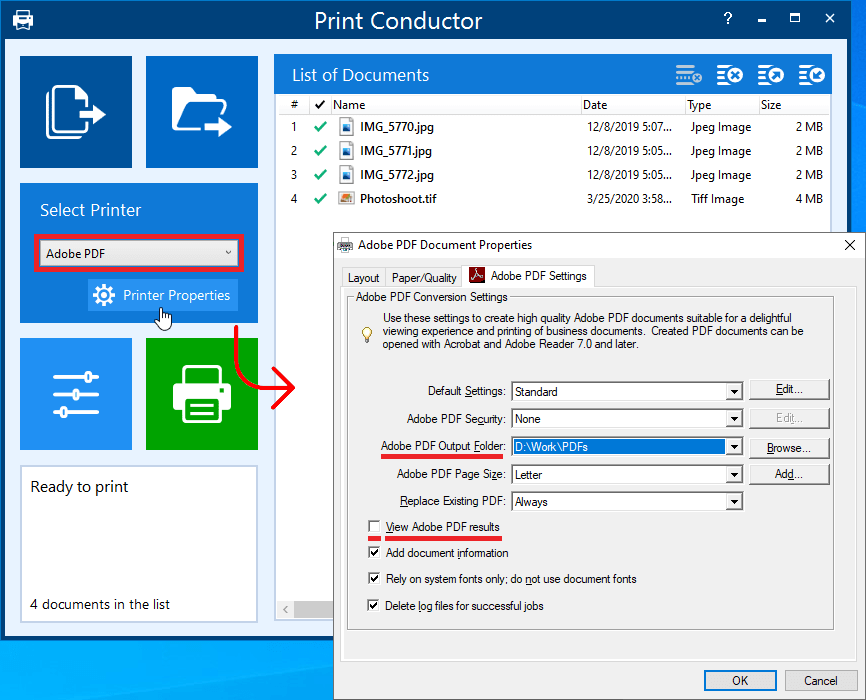This screenshot has width=866, height=700.
Task: Enable View Adobe PDF results checkbox
Action: [374, 527]
